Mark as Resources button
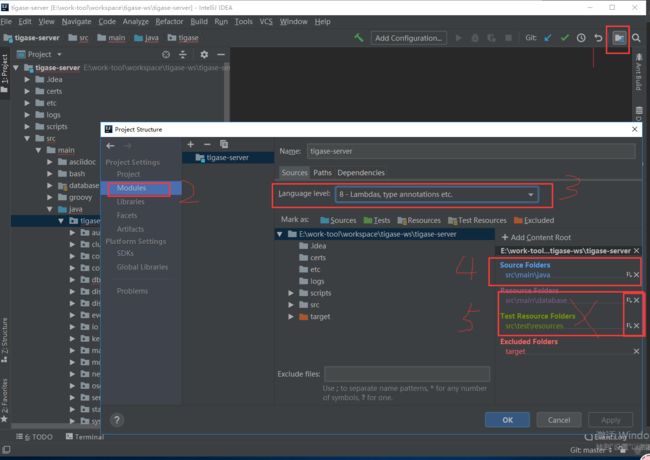650x460 pixels. [419, 220]
